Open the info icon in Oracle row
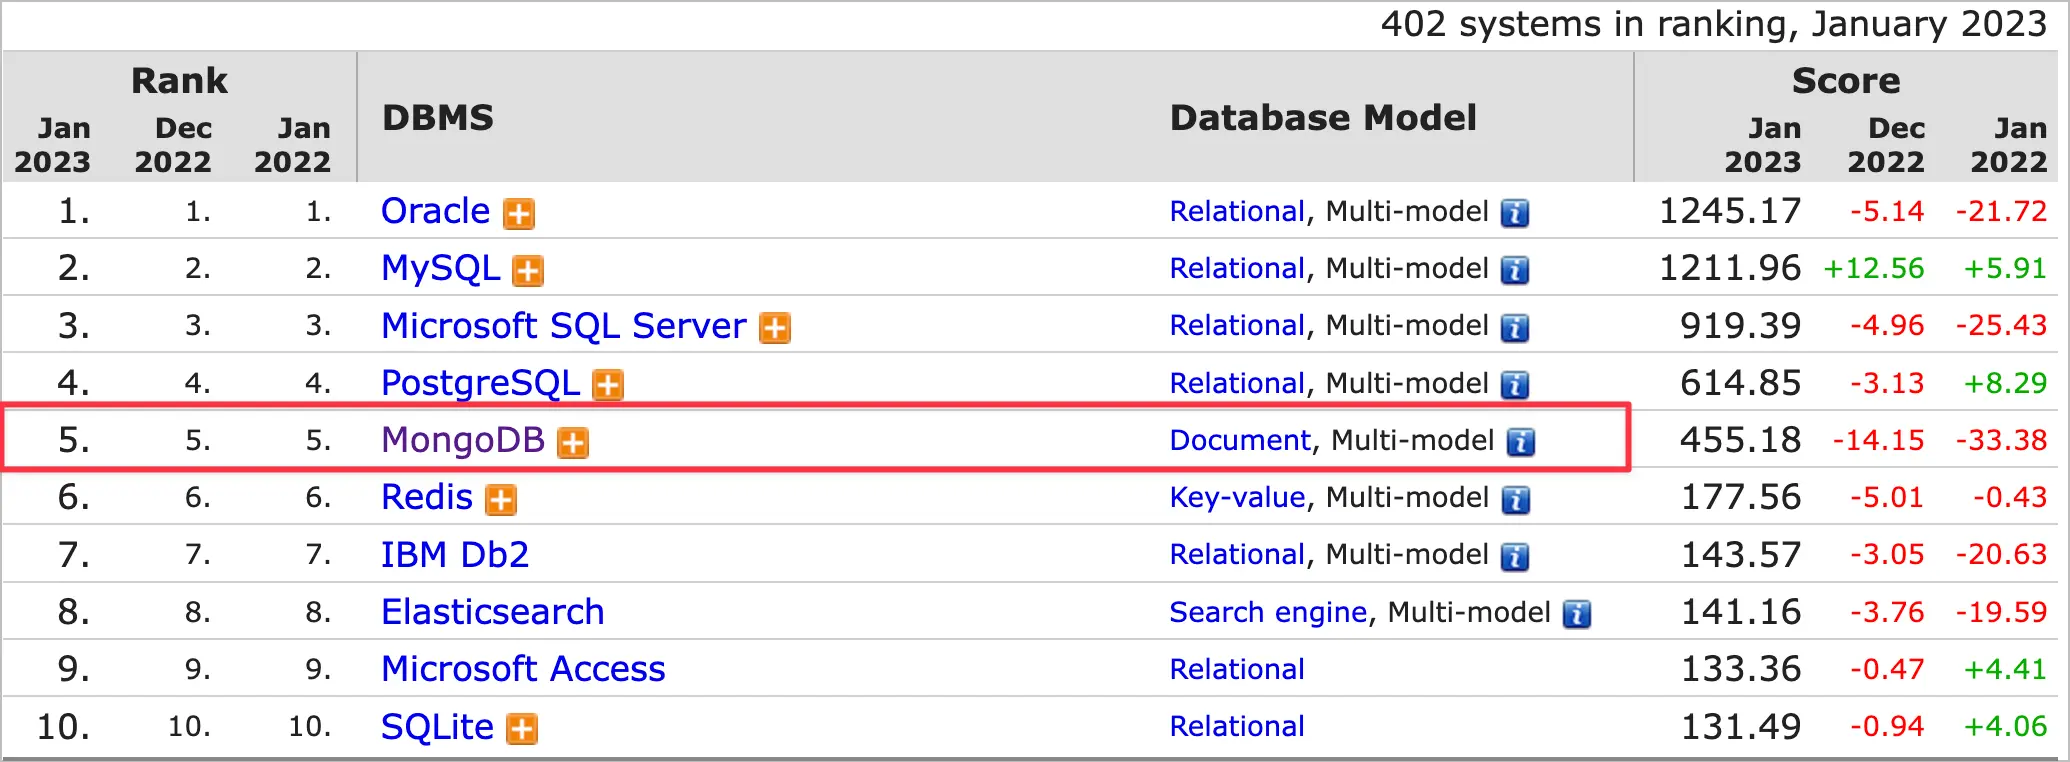Image resolution: width=2070 pixels, height=762 pixels. point(1514,214)
